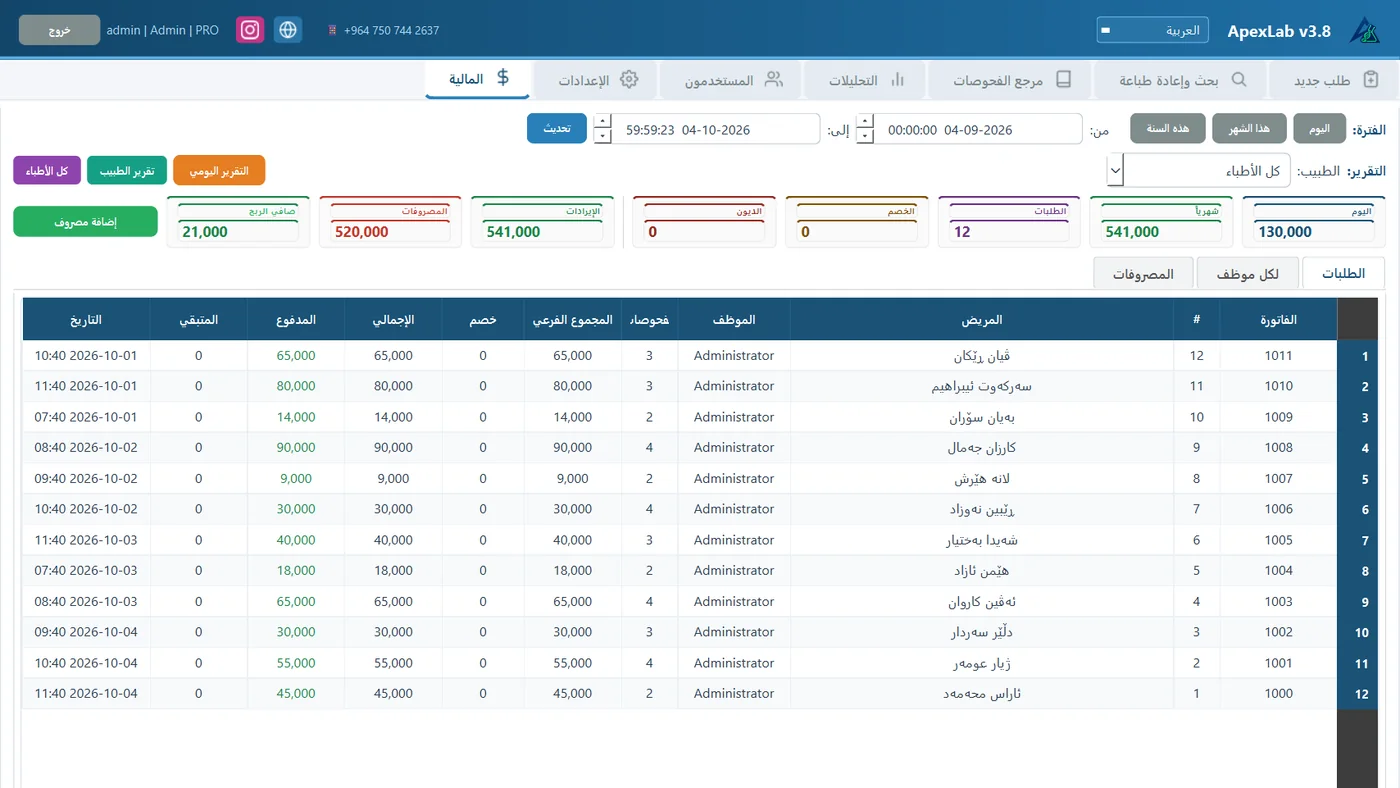The image size is (1400, 788).
Task: Click the clipboard icon of طلب جديد
Action: point(1370,79)
